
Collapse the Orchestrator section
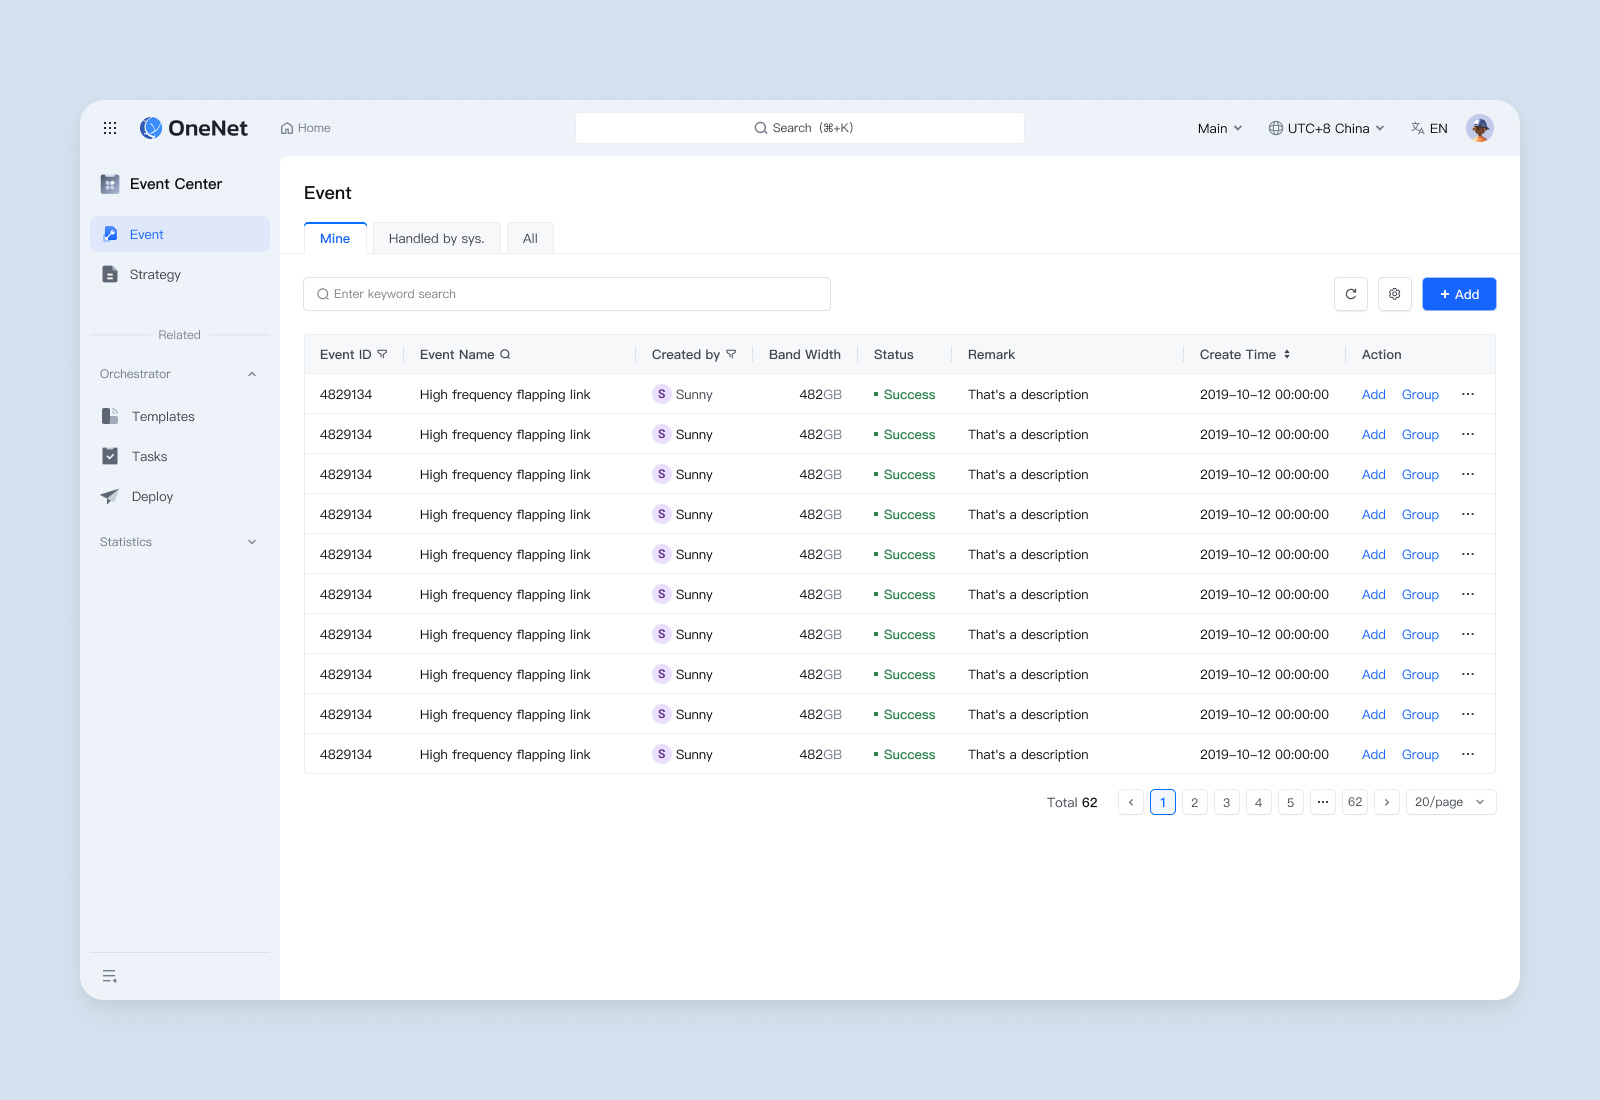click(250, 373)
